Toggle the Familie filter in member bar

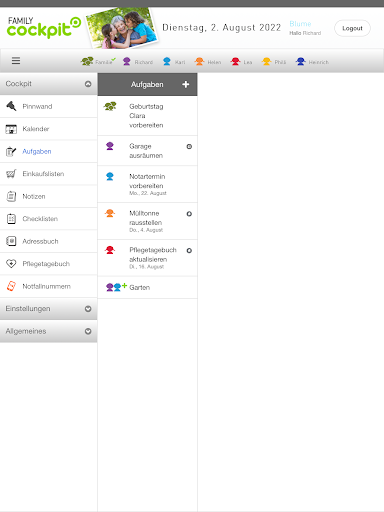pos(98,61)
